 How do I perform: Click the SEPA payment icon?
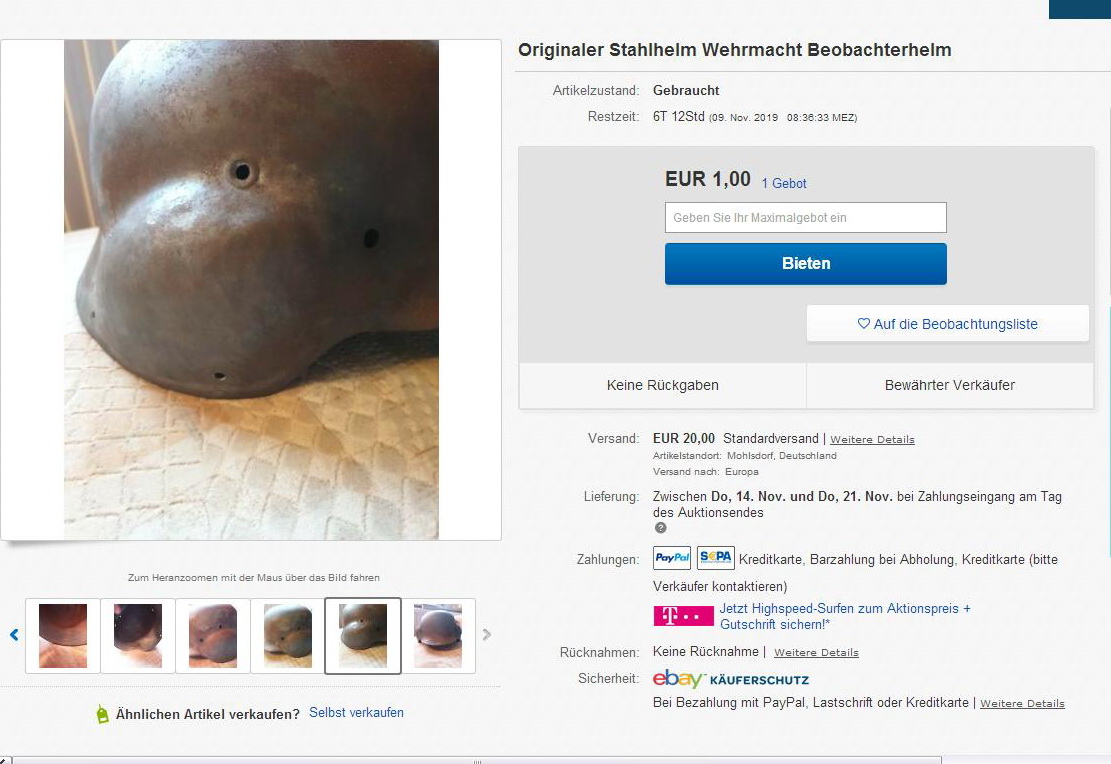716,558
